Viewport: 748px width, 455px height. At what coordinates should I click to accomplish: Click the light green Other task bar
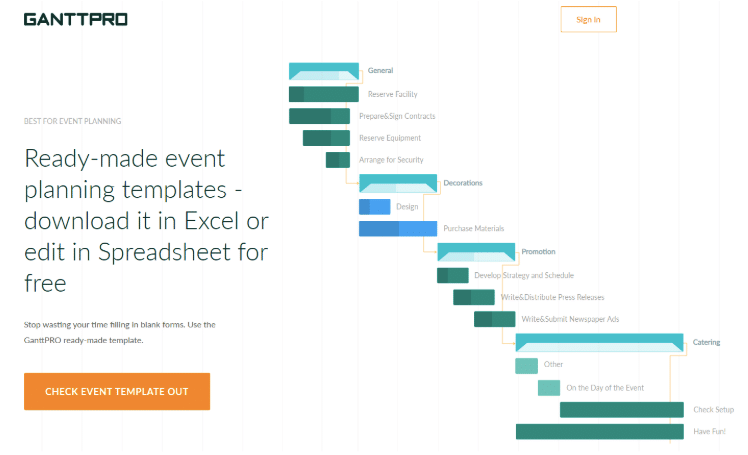tap(527, 366)
